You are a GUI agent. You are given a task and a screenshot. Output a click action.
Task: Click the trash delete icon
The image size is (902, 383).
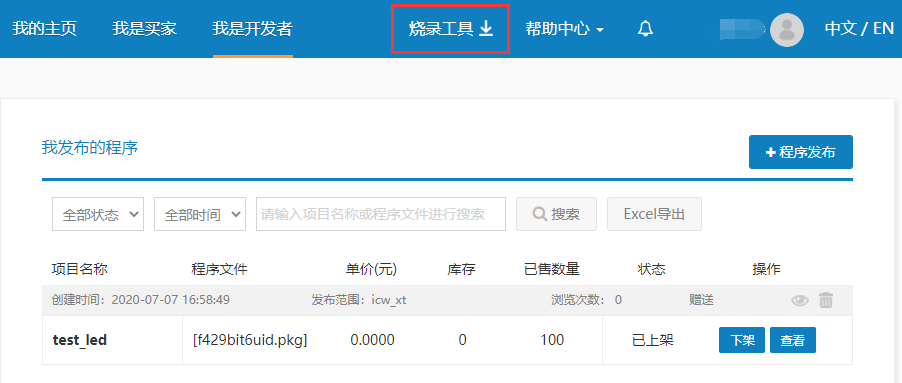coord(826,300)
